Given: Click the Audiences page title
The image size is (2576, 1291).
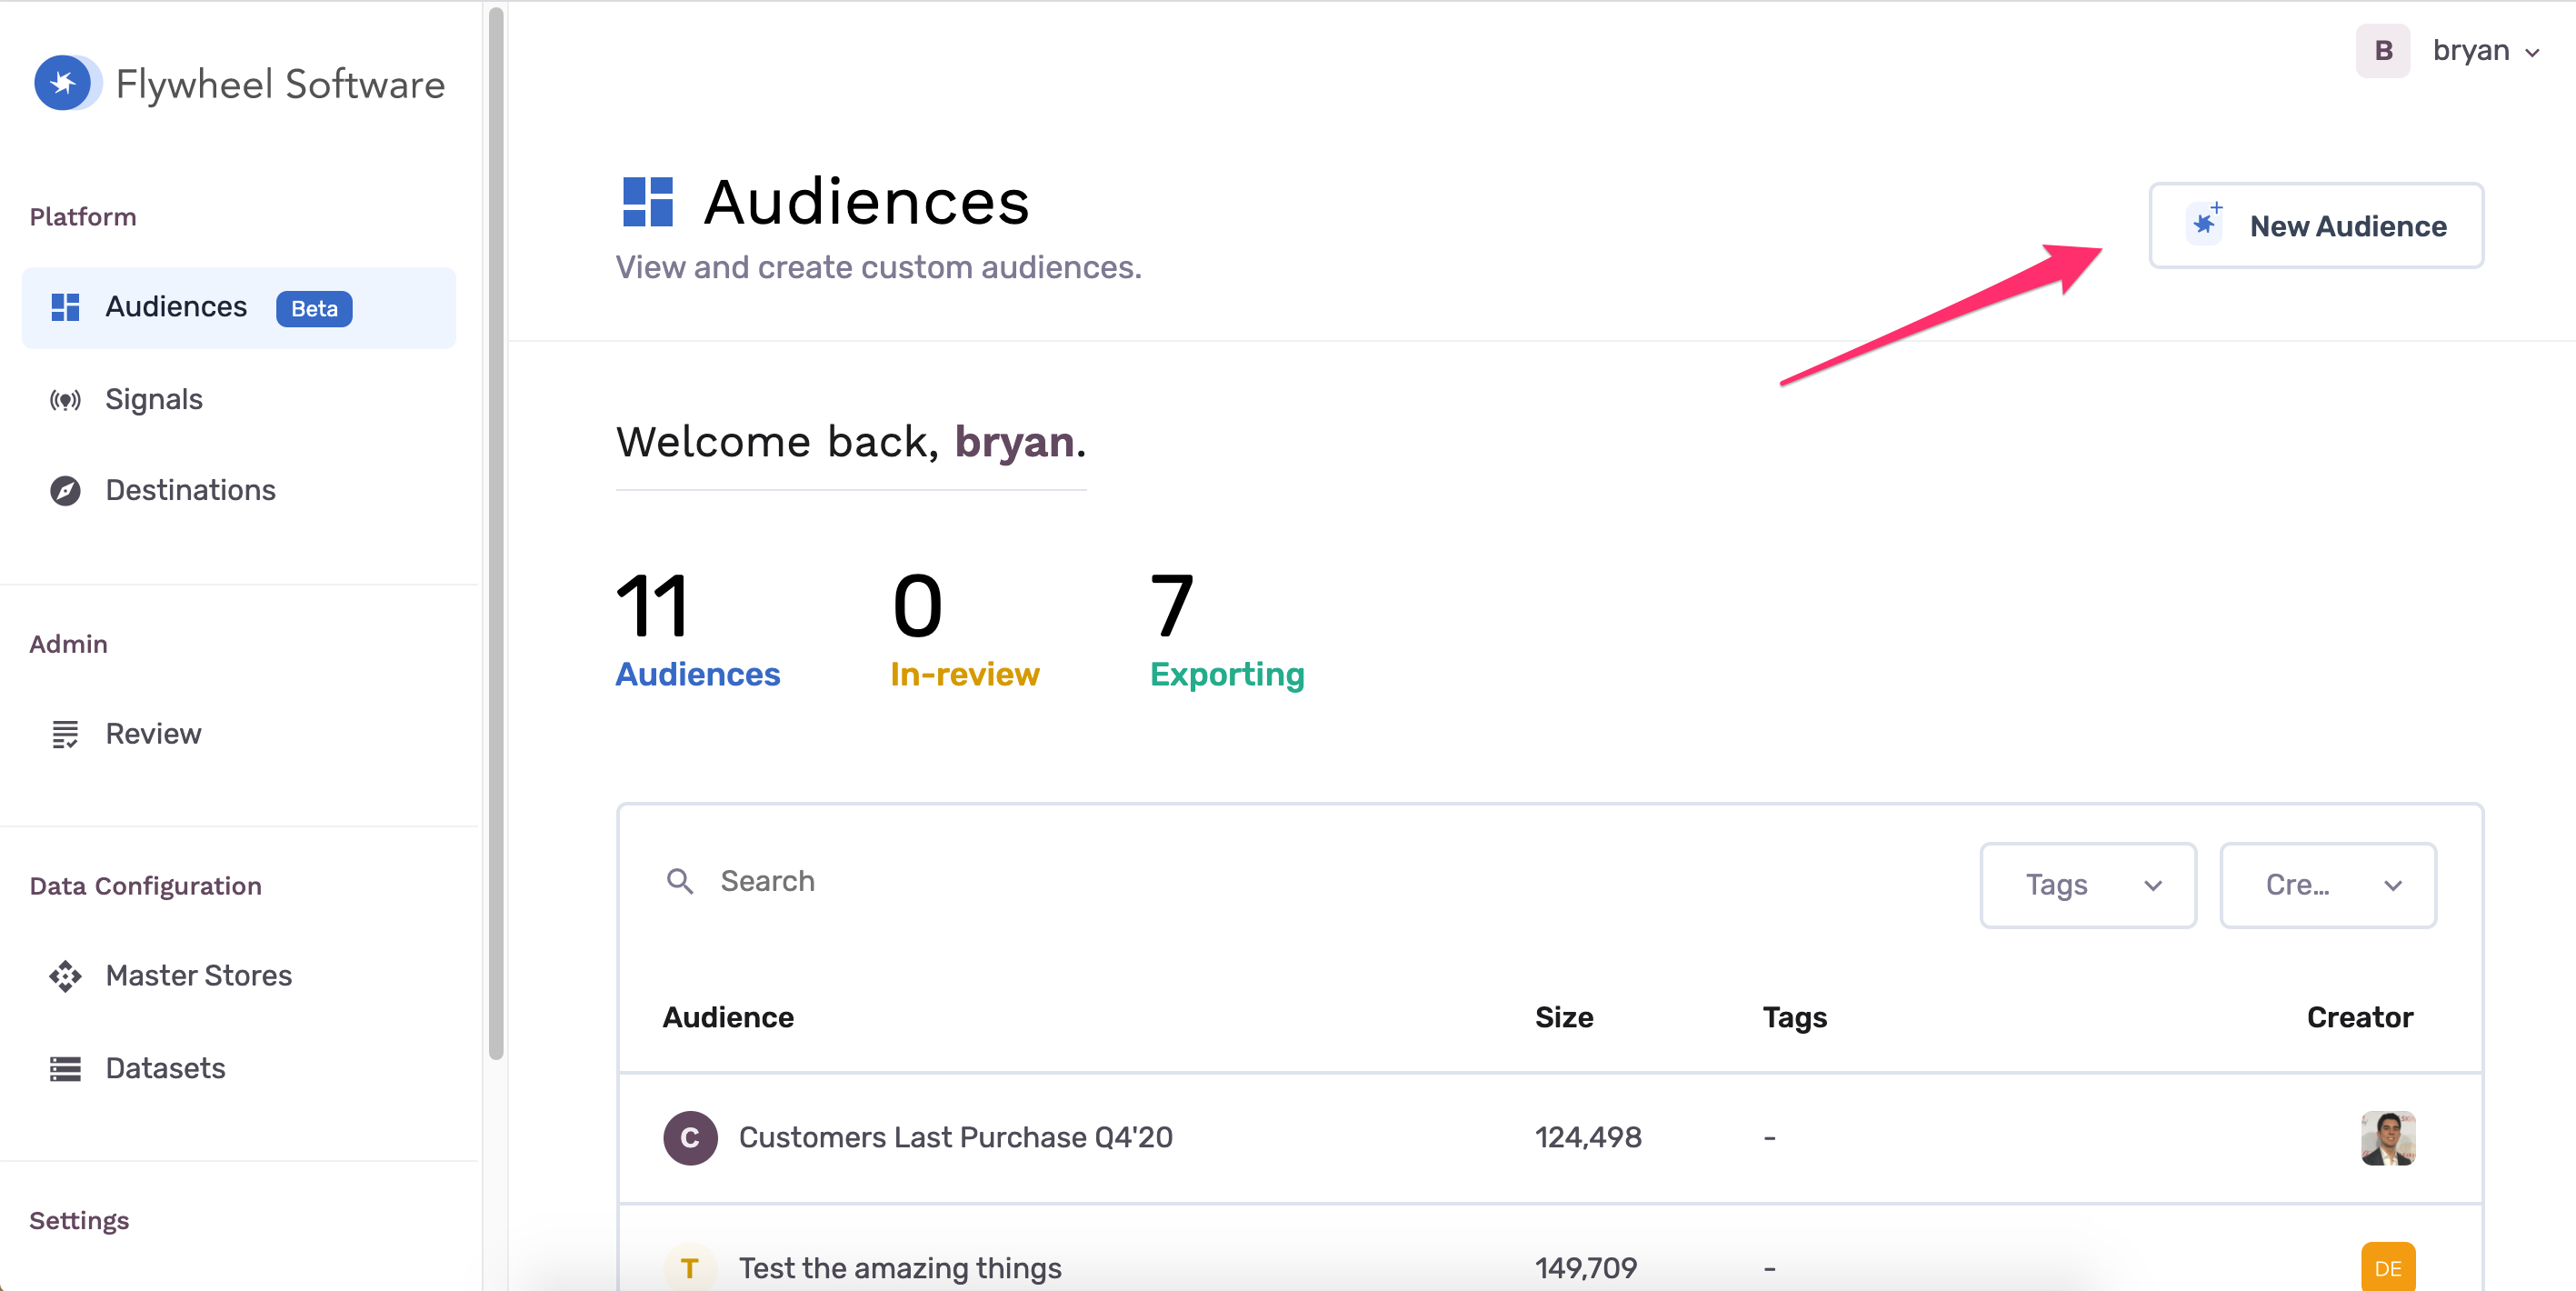Looking at the screenshot, I should pos(867,202).
